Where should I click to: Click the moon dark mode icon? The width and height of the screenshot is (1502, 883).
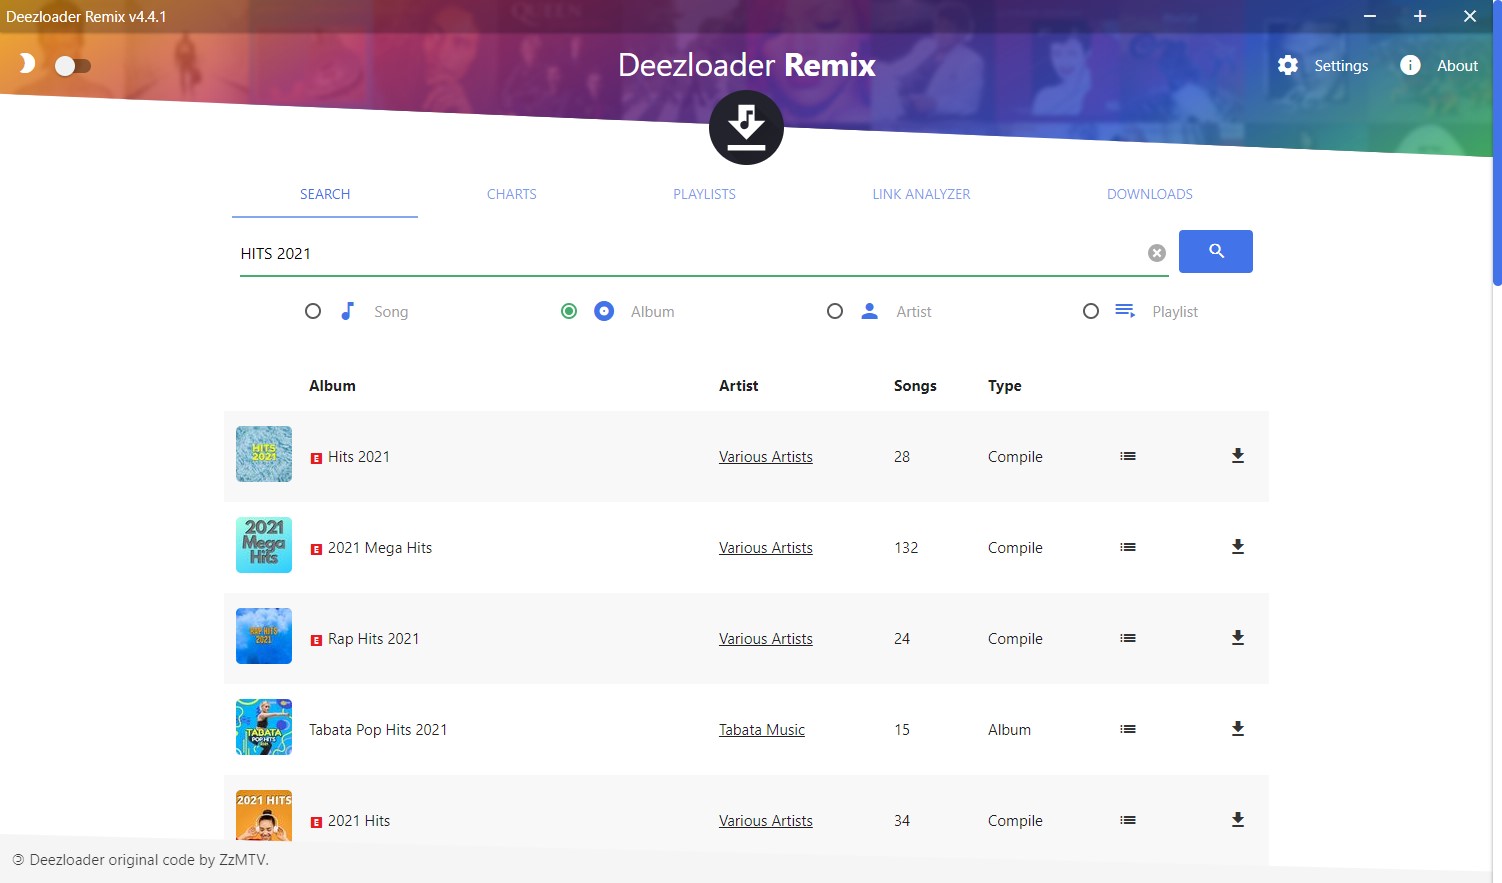tap(27, 64)
